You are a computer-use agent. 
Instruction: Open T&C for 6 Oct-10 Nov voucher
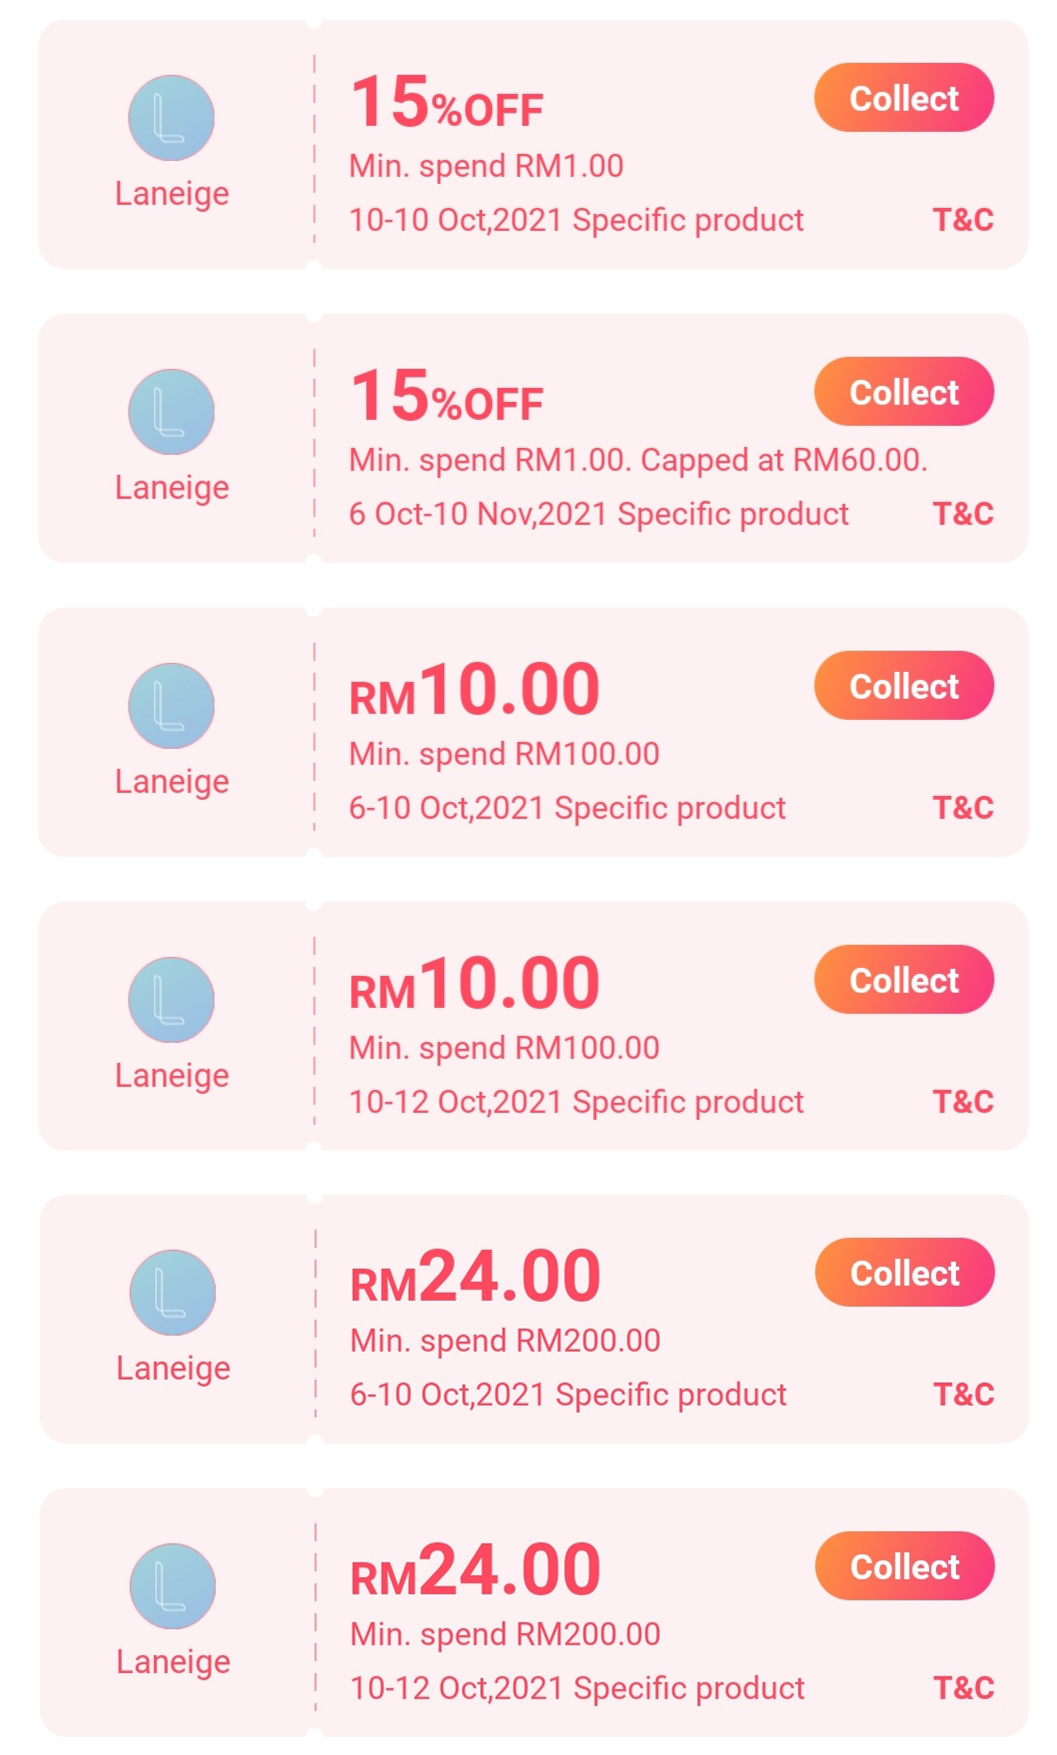pyautogui.click(x=963, y=514)
